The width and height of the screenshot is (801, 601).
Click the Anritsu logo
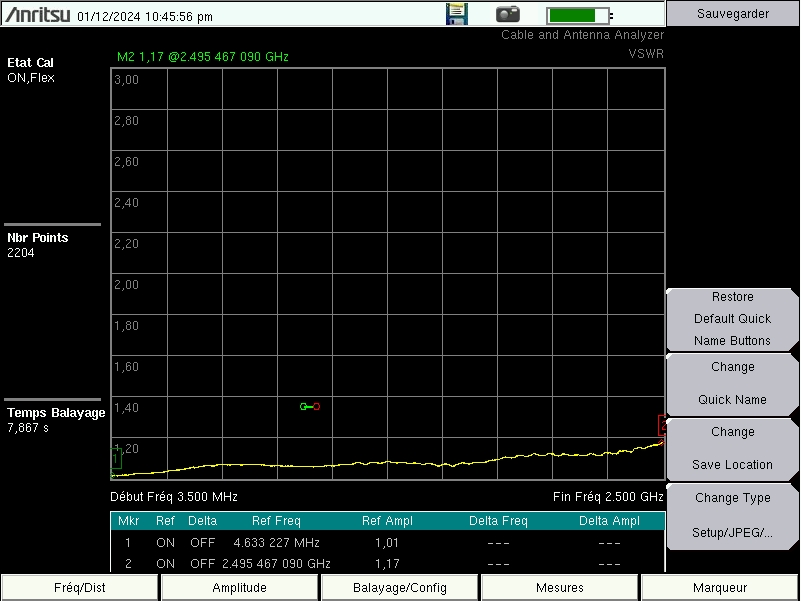click(38, 16)
